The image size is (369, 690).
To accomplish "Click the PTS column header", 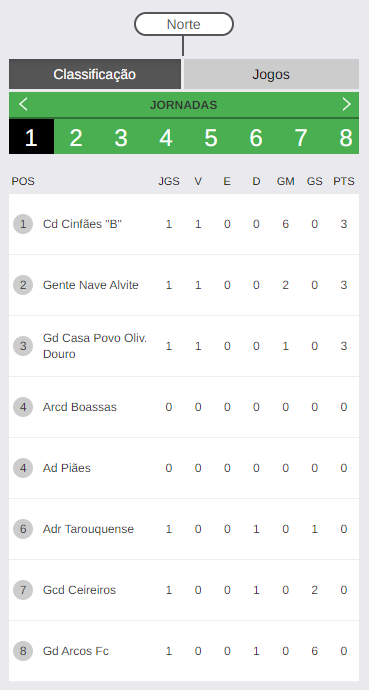I will click(x=343, y=181).
